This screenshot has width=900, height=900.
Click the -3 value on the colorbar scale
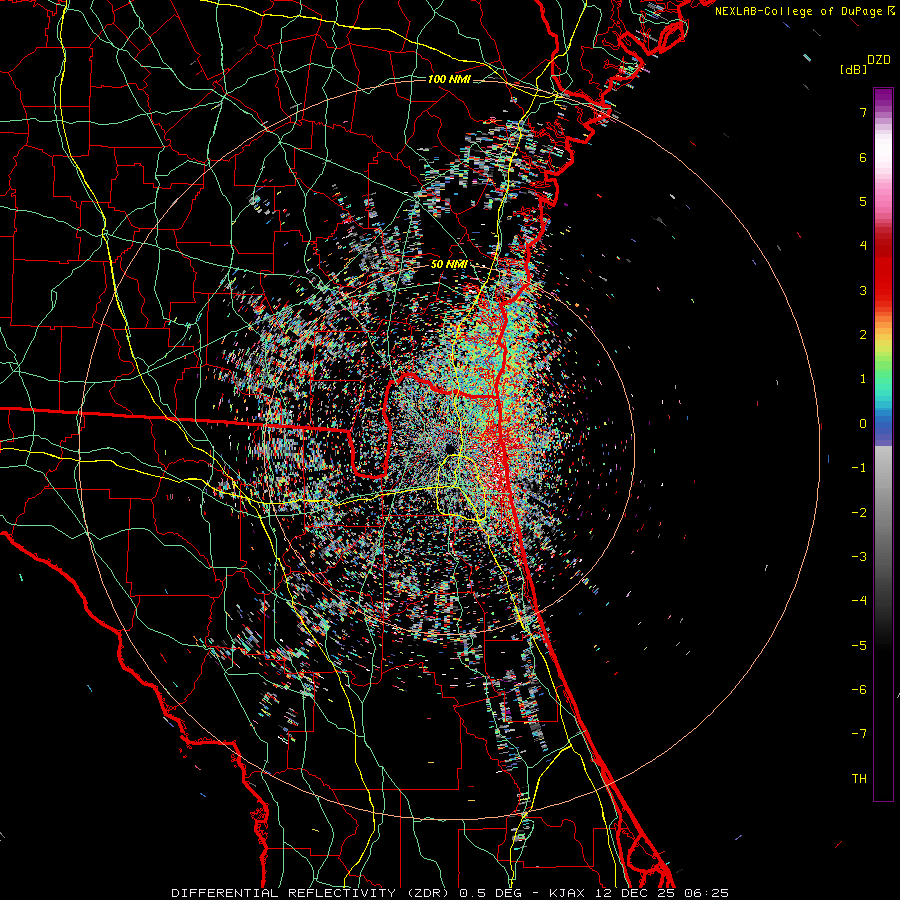(x=859, y=557)
